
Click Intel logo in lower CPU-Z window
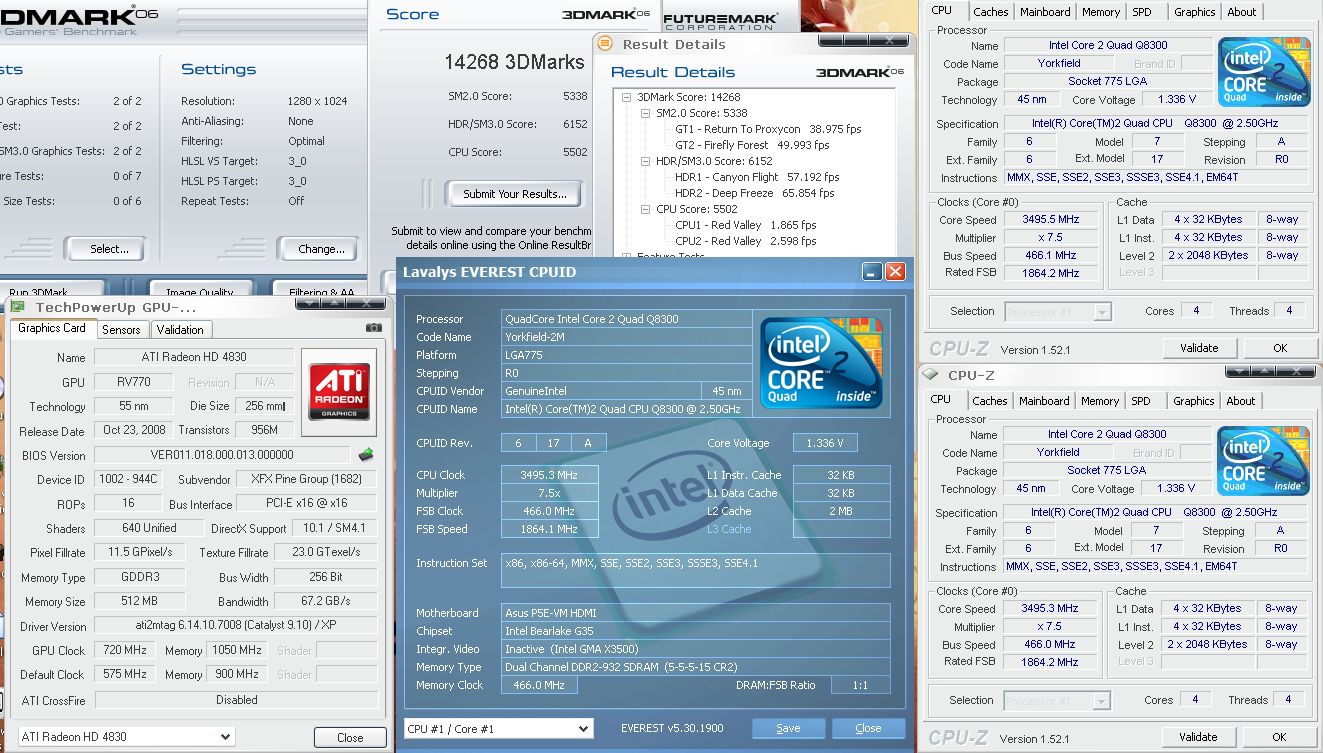1264,460
